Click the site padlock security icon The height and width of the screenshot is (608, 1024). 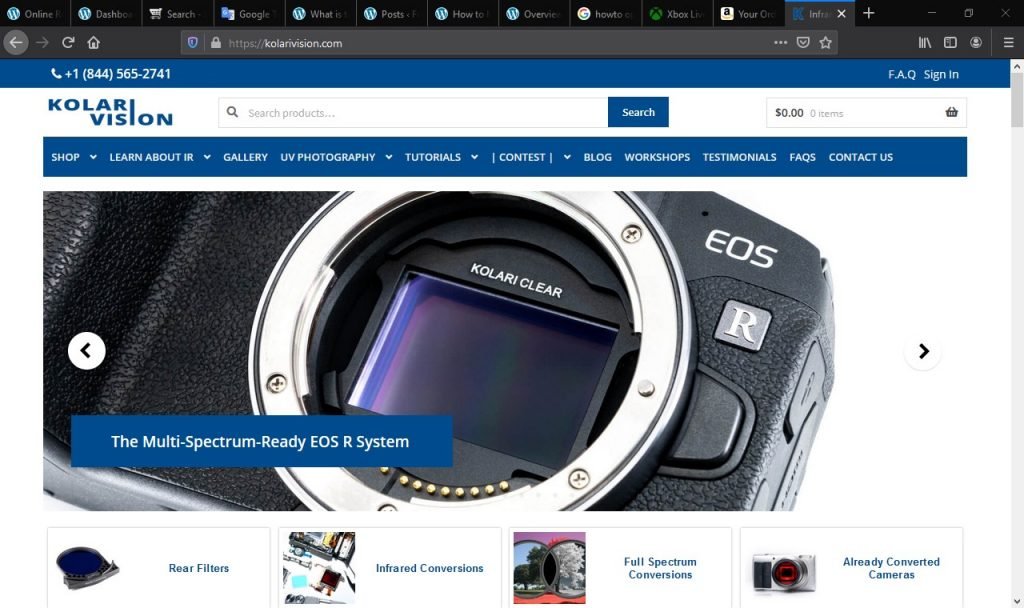tap(216, 42)
